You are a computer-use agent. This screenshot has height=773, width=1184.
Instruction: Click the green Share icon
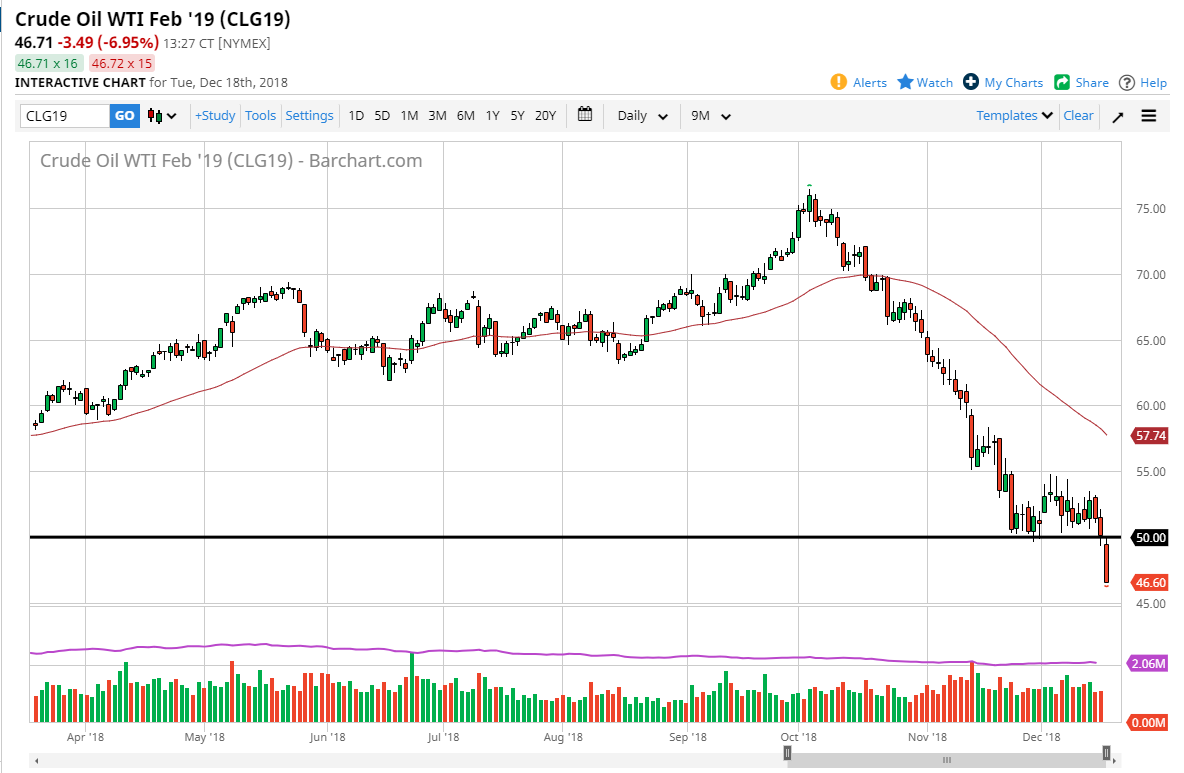pos(1062,82)
